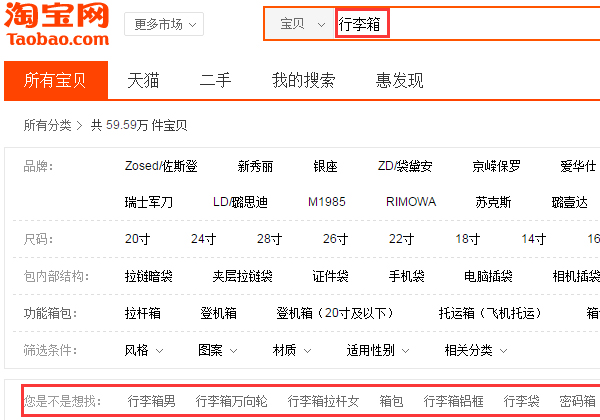
Task: Filter by brand 璐壹达
Action: click(570, 202)
